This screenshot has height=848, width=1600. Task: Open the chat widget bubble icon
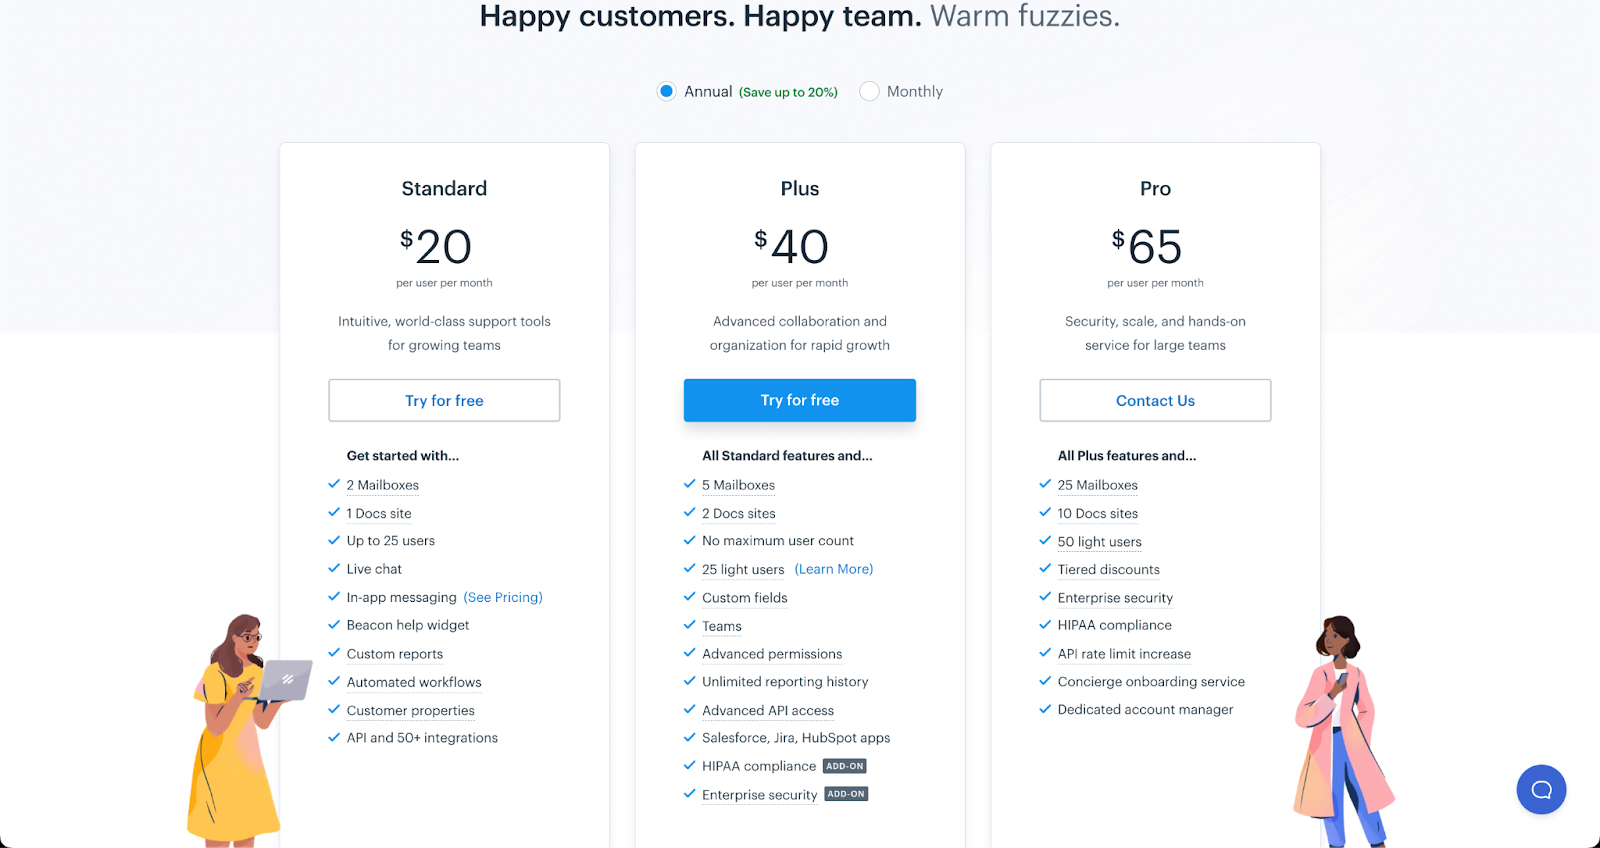1541,790
